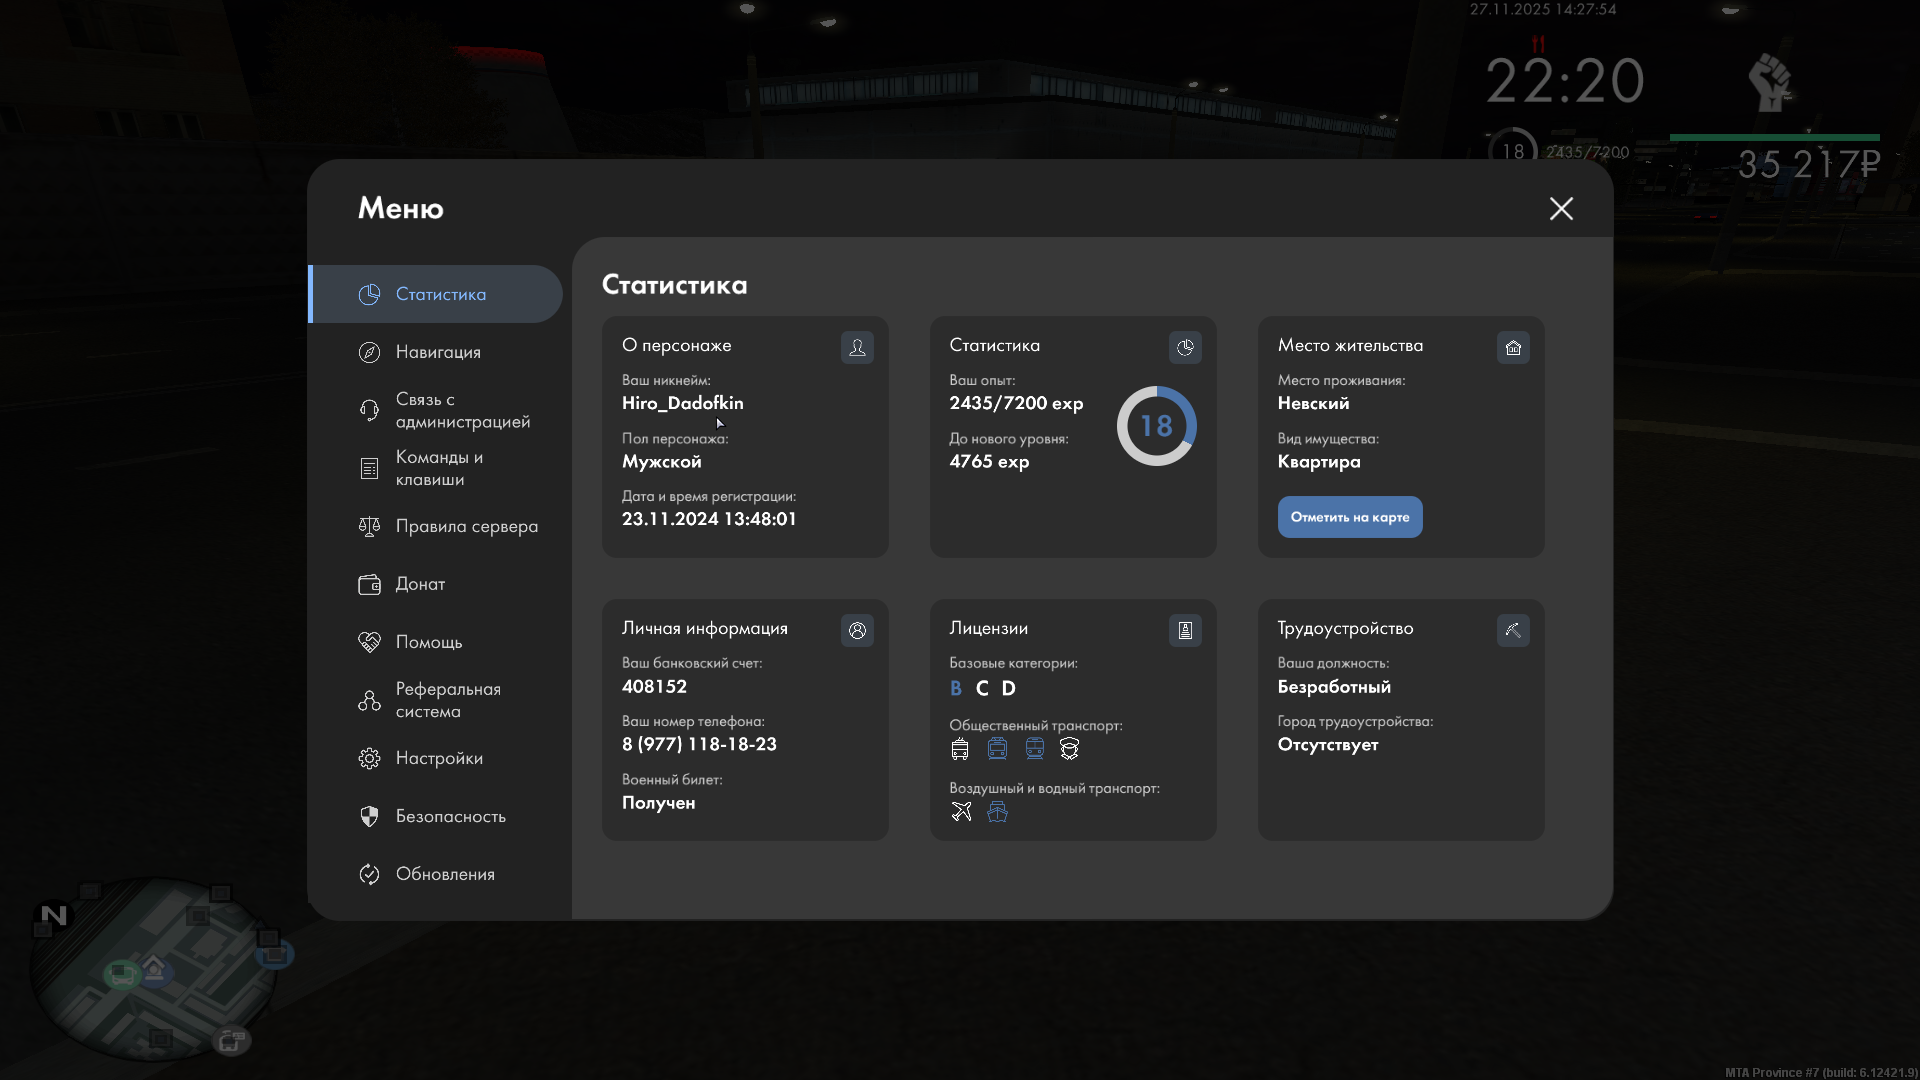The width and height of the screenshot is (1920, 1080).
Task: Open the Донат section
Action: coord(419,584)
